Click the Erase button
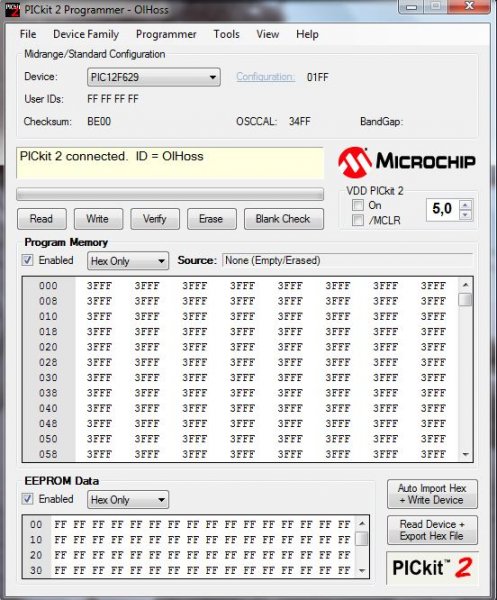Viewport: 497px width, 600px height. pos(212,219)
